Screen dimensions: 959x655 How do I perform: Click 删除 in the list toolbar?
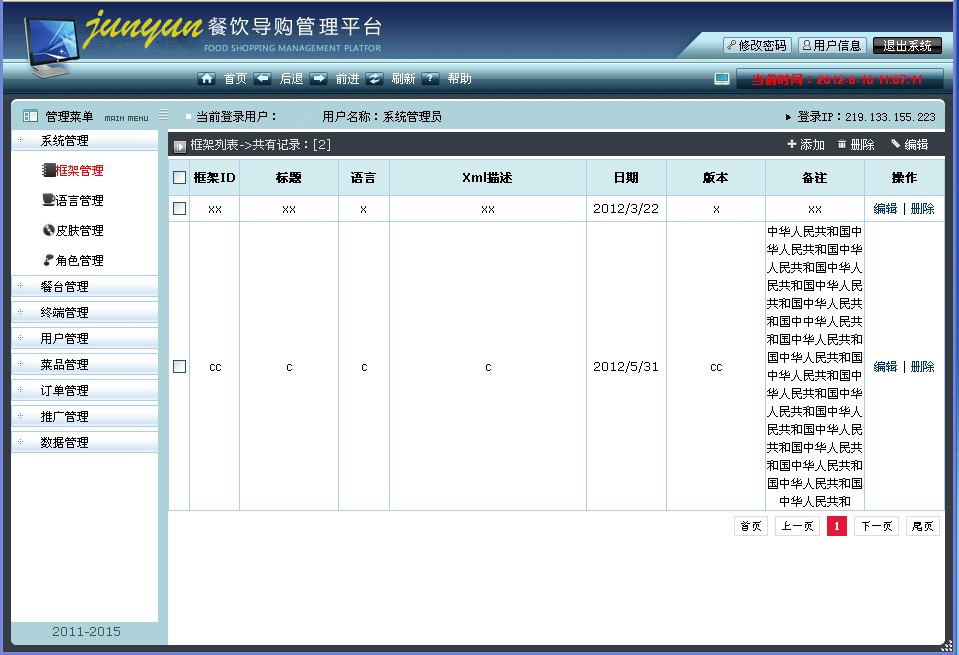click(856, 145)
